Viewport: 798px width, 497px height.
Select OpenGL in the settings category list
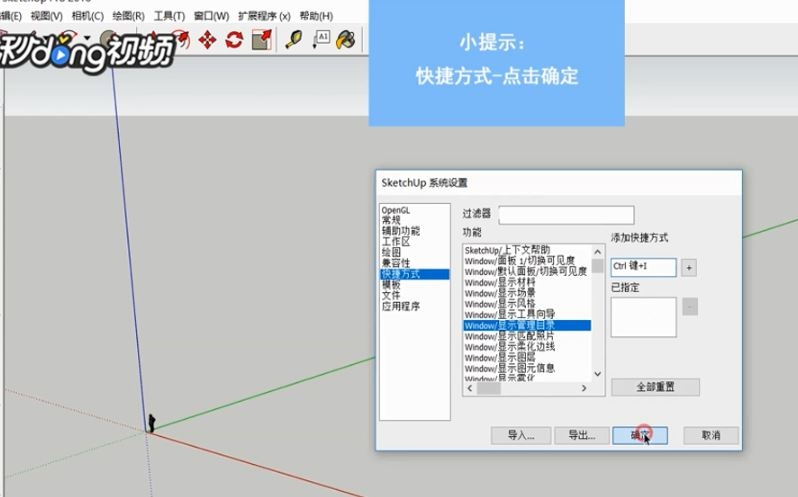(x=395, y=210)
